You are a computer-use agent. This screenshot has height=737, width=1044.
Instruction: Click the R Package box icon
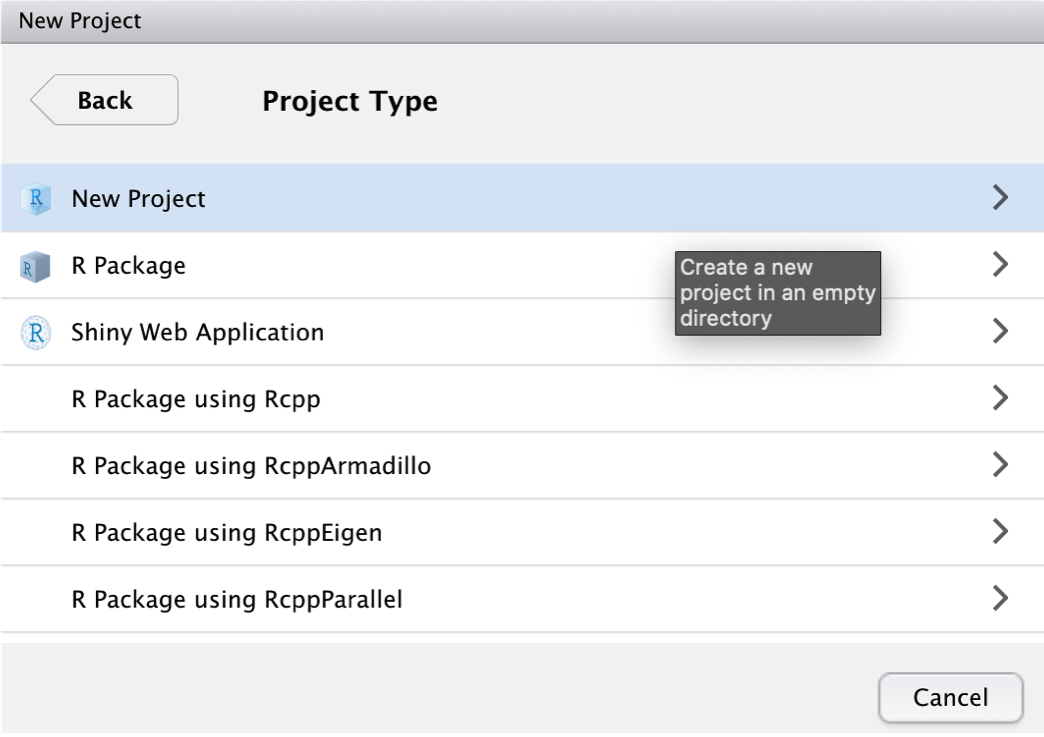click(35, 266)
